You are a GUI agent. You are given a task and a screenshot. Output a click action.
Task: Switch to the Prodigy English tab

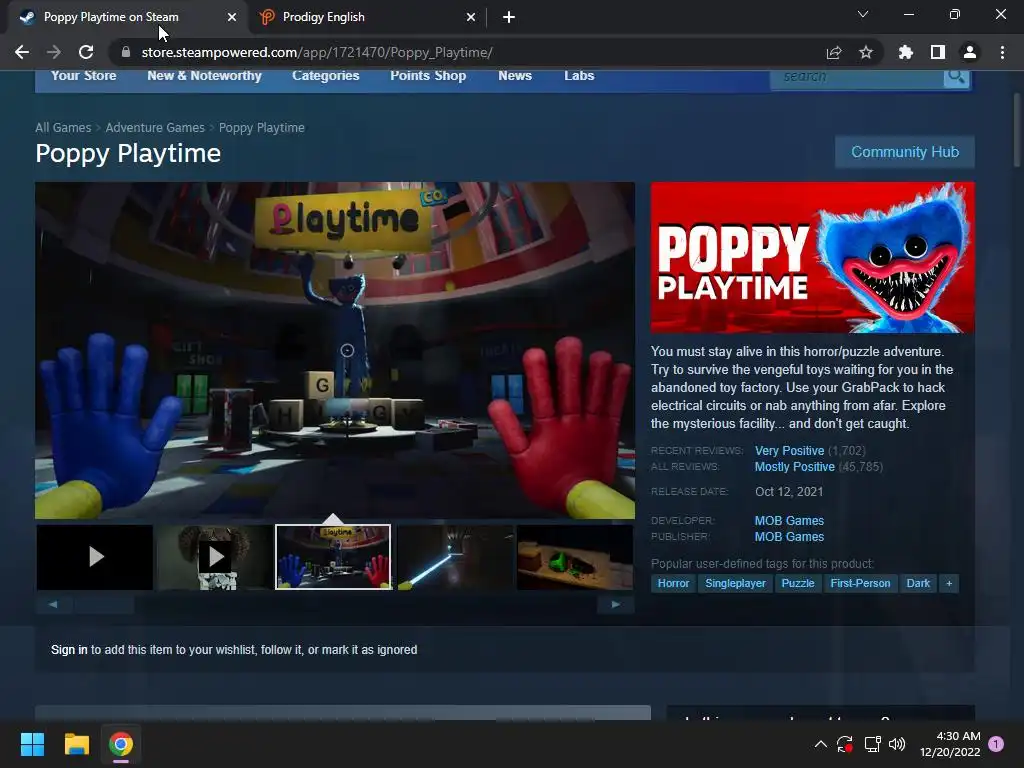tap(368, 18)
